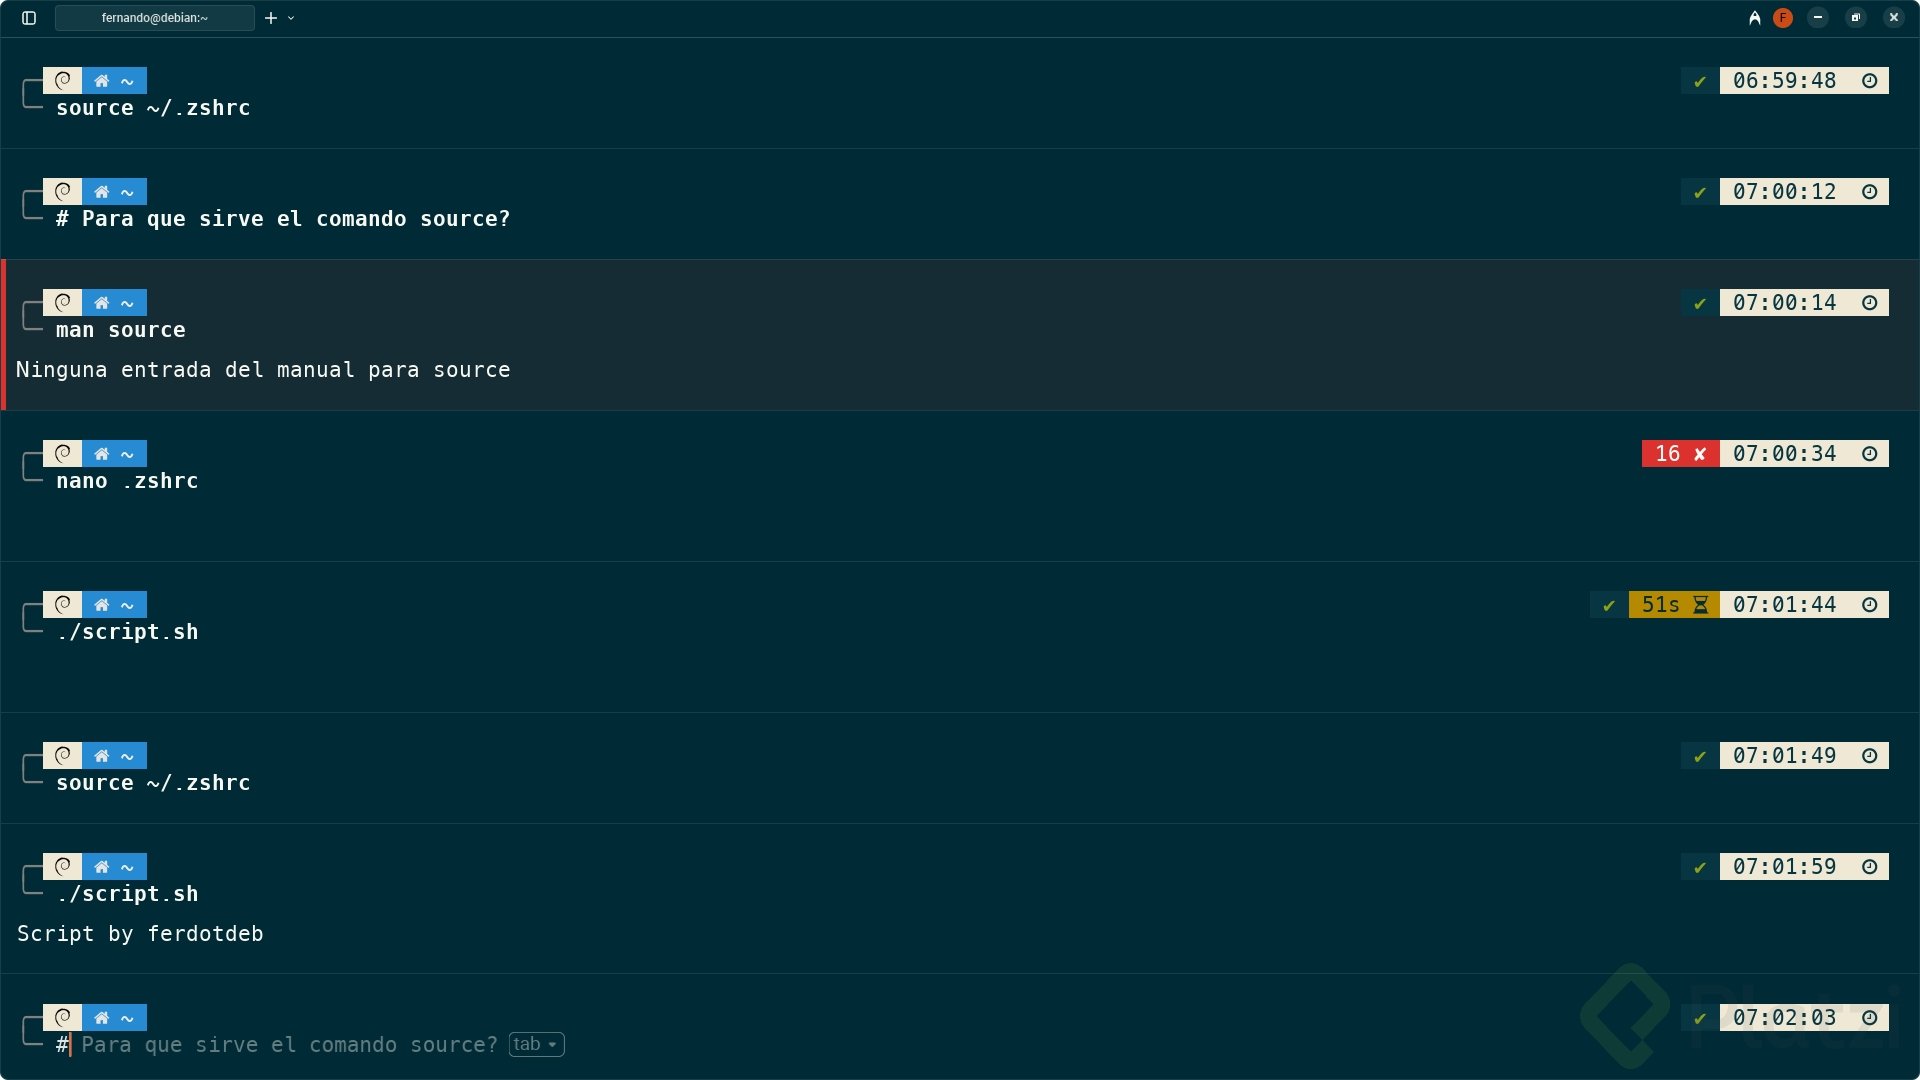This screenshot has height=1080, width=1920.
Task: Select the "Script by ferdotdeb" output line
Action: pyautogui.click(x=140, y=934)
